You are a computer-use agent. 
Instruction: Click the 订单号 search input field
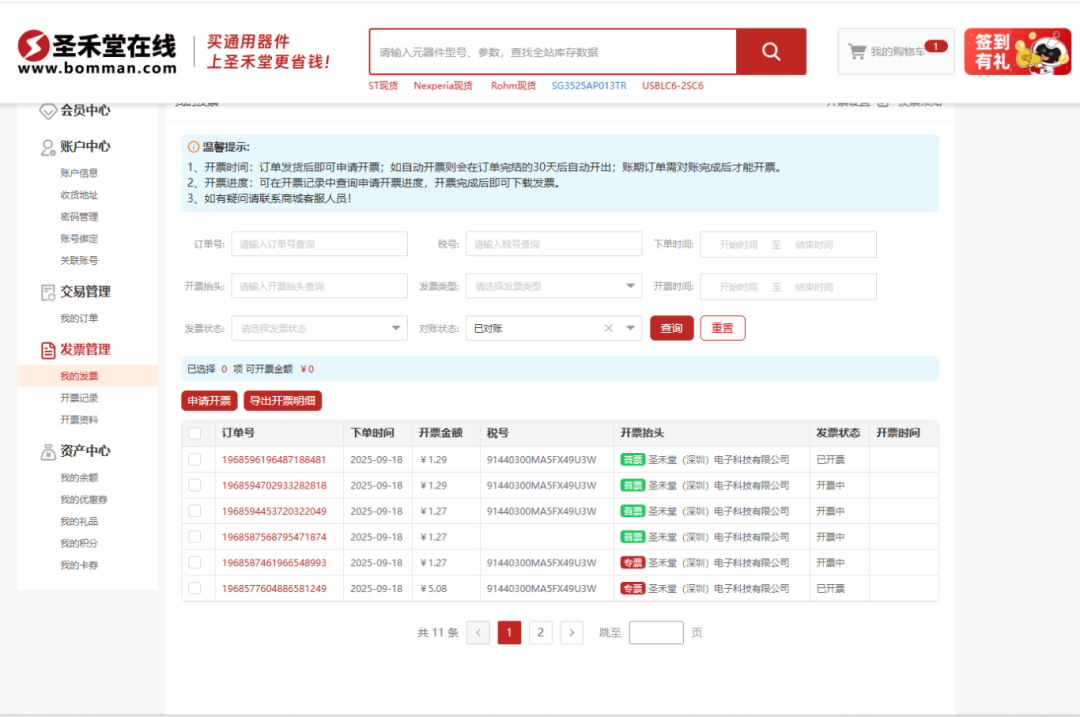[319, 244]
